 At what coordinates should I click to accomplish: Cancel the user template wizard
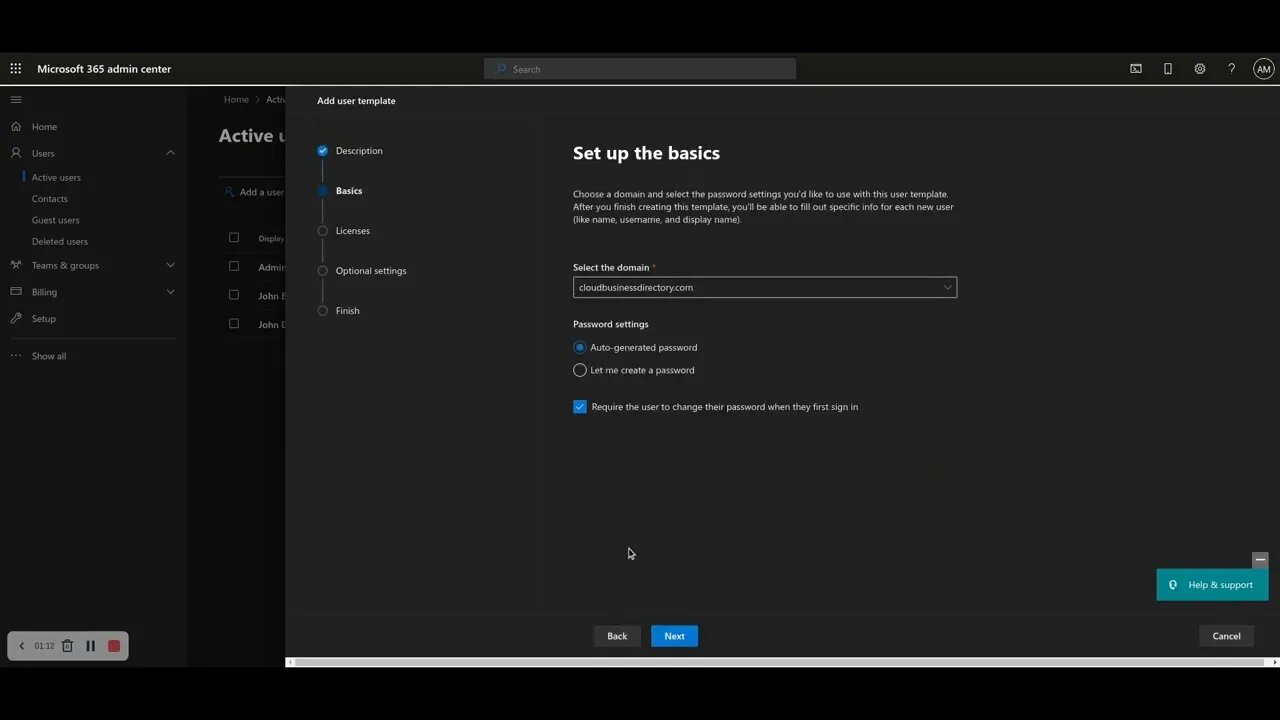click(1226, 636)
